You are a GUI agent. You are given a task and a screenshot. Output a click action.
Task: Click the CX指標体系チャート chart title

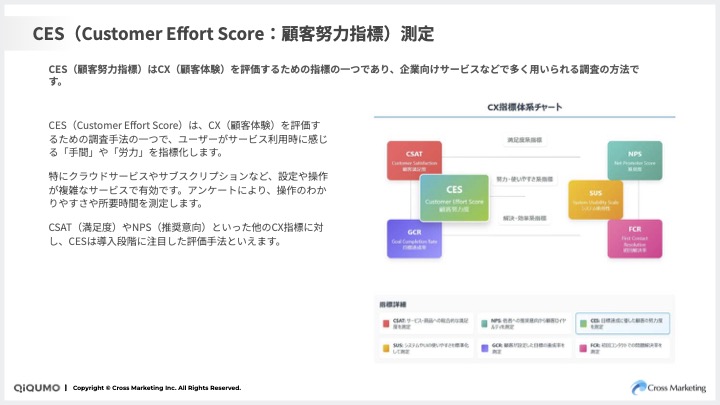(x=524, y=106)
